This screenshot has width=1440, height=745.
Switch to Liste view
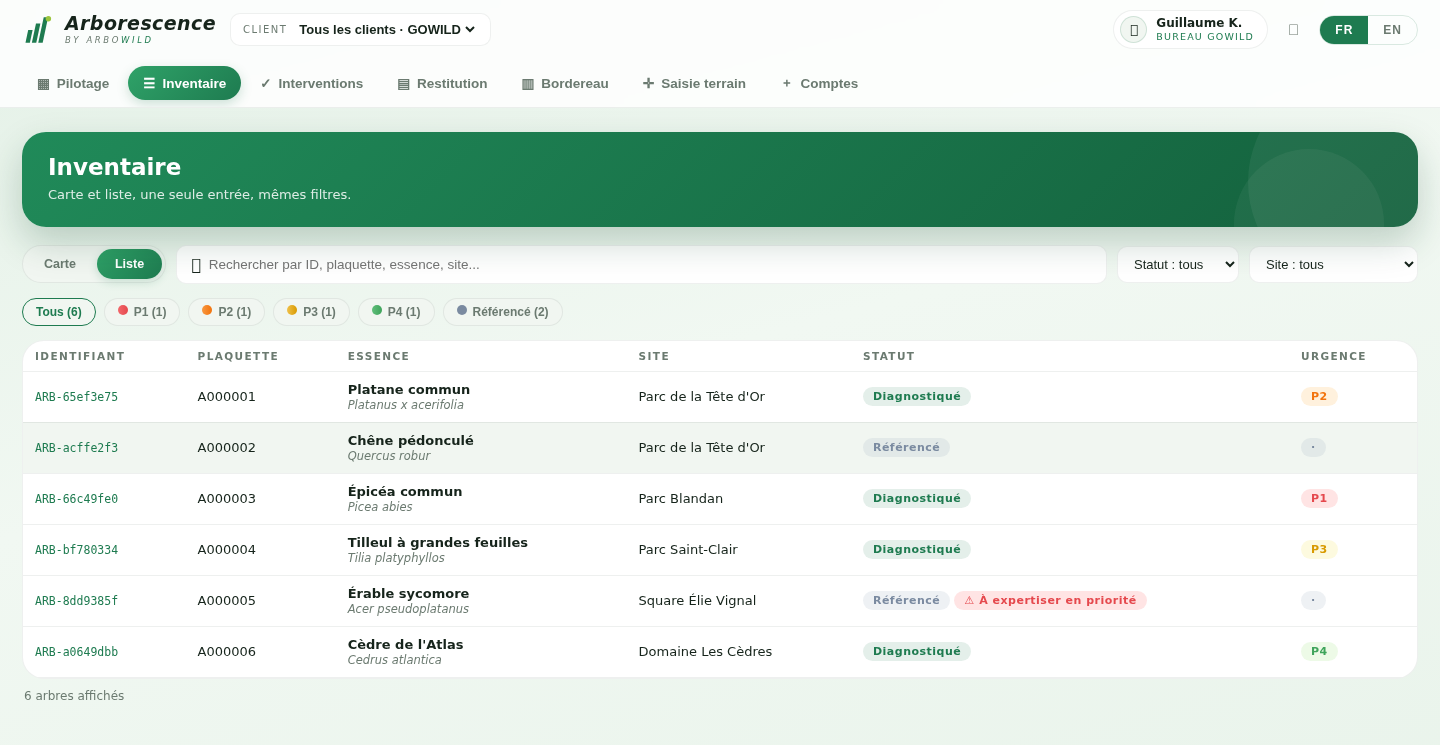point(129,264)
